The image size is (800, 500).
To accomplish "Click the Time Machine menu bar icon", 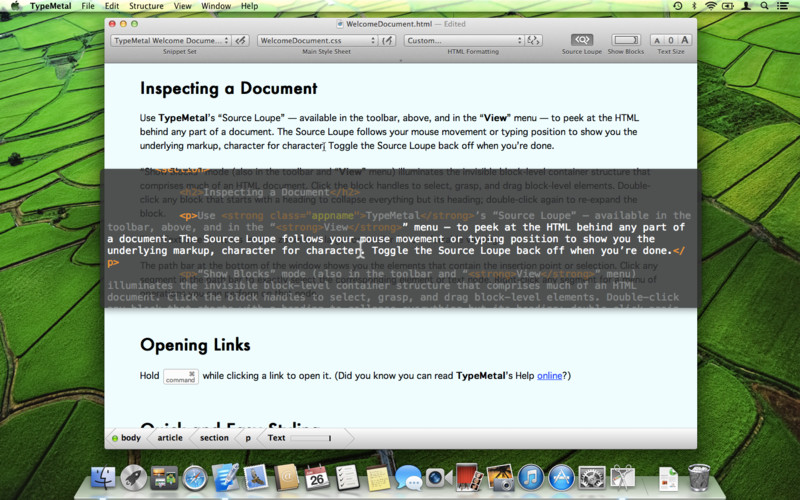I will coord(678,6).
